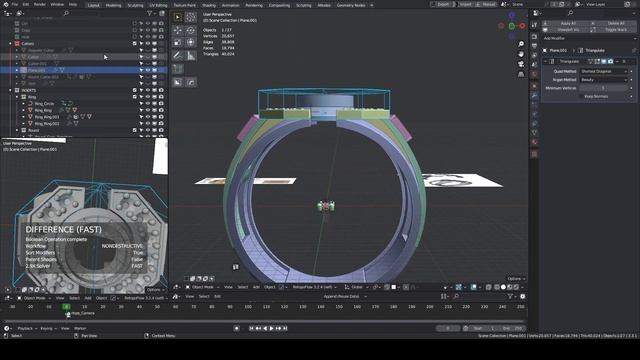Collapse the Ring collection
The width and height of the screenshot is (640, 360).
click(x=17, y=97)
